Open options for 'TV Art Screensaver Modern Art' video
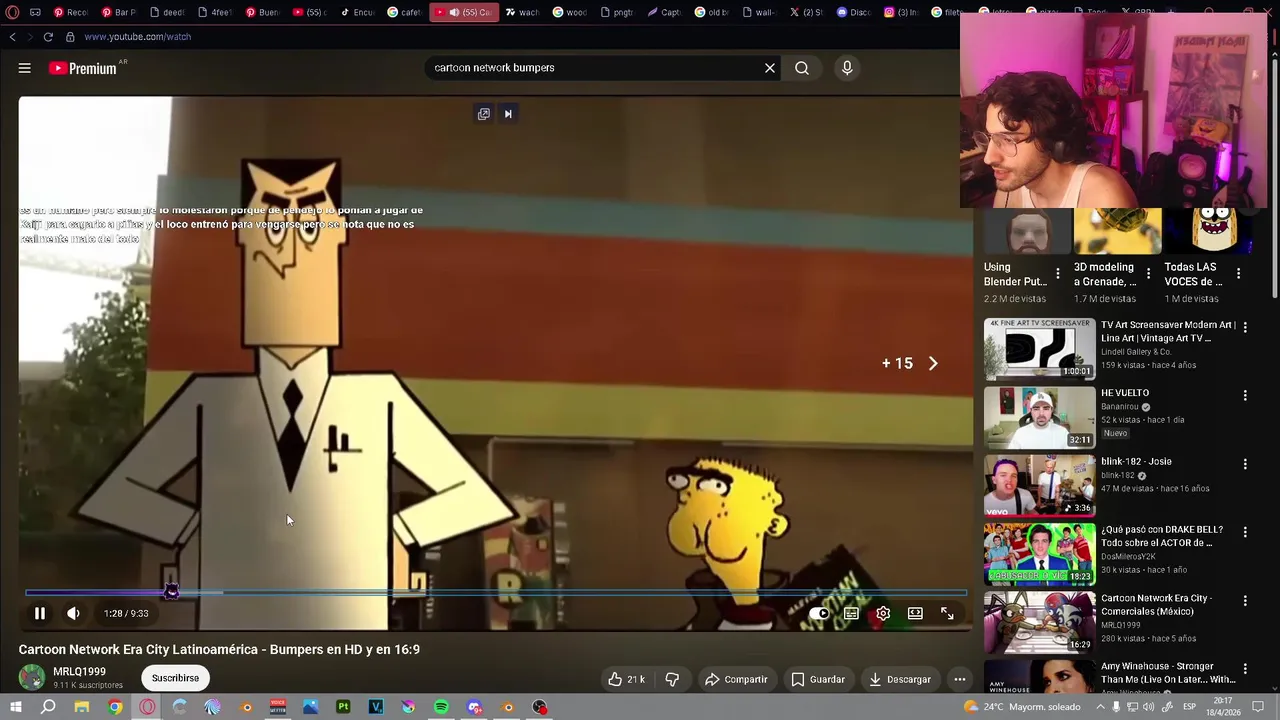1280x720 pixels. [x=1245, y=327]
